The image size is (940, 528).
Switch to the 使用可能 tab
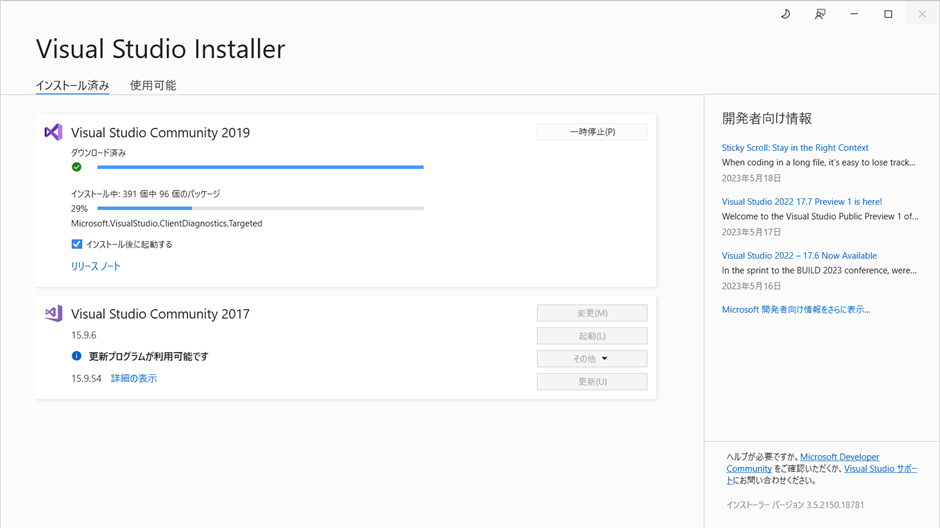pos(153,86)
